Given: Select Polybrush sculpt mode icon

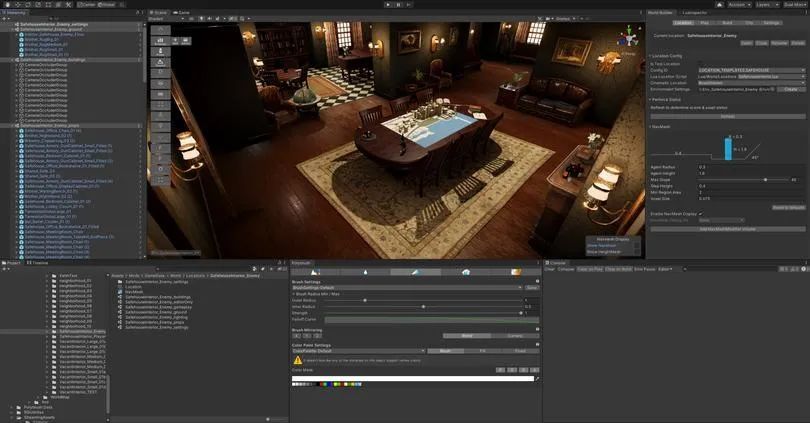Looking at the screenshot, I should click(315, 272).
